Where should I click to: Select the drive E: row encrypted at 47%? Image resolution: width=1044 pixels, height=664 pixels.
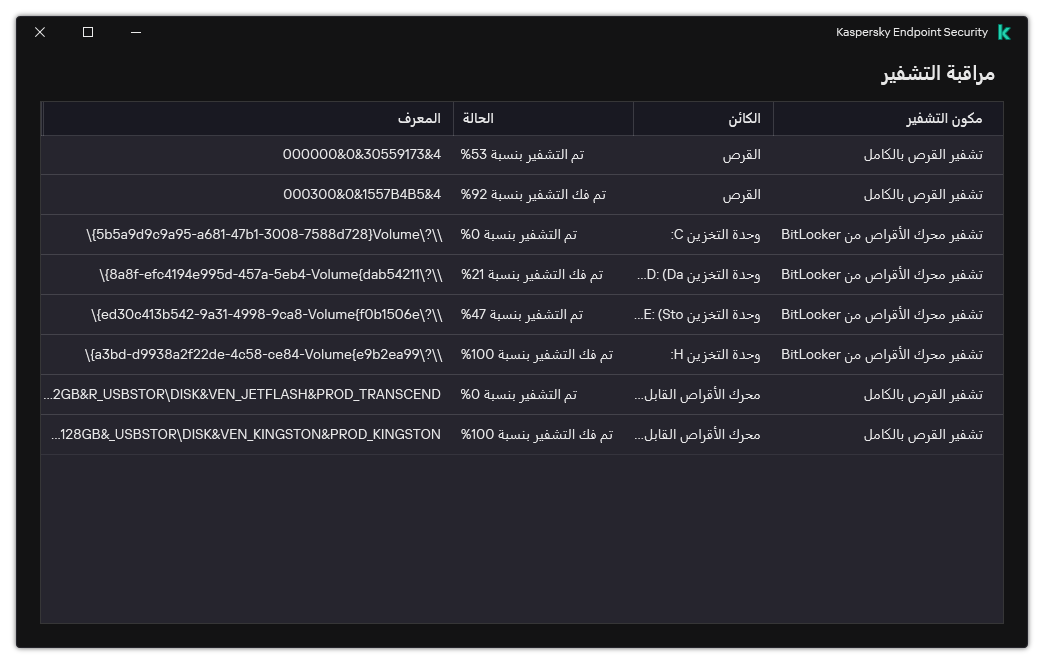click(x=520, y=314)
